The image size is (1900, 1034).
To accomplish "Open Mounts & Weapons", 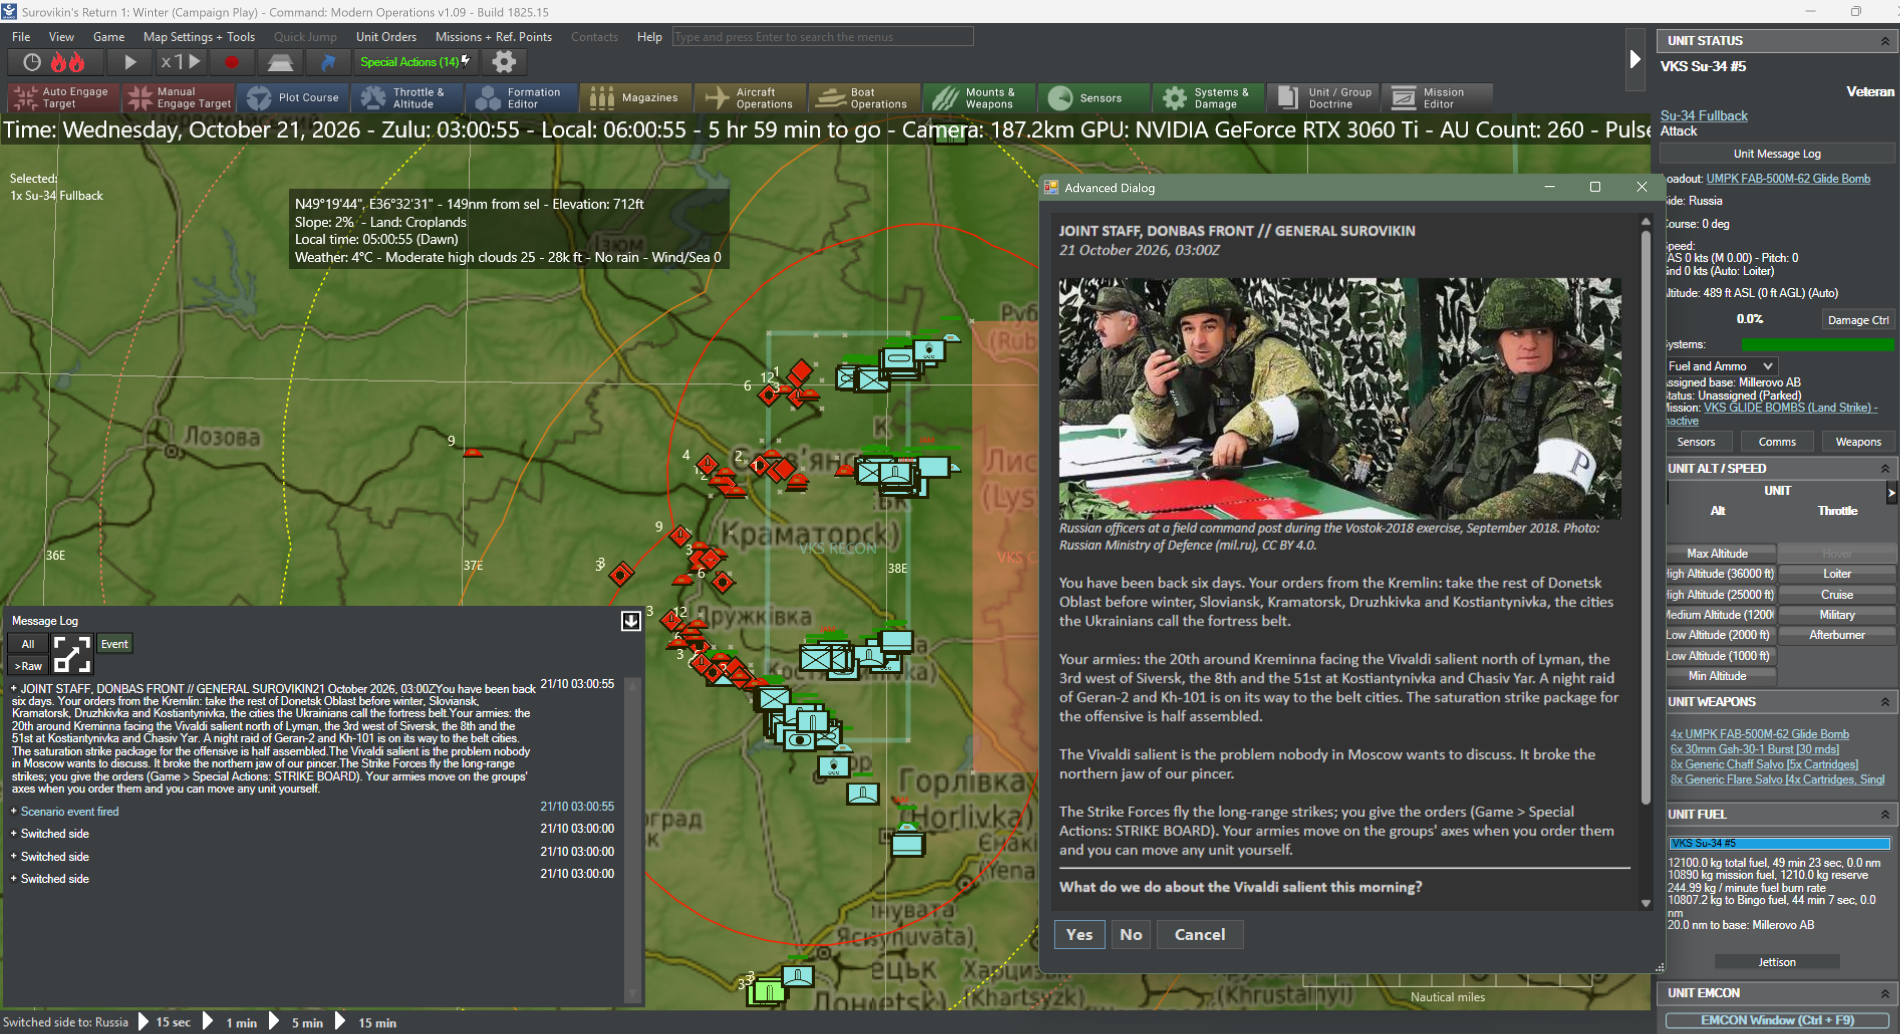I will click(978, 98).
